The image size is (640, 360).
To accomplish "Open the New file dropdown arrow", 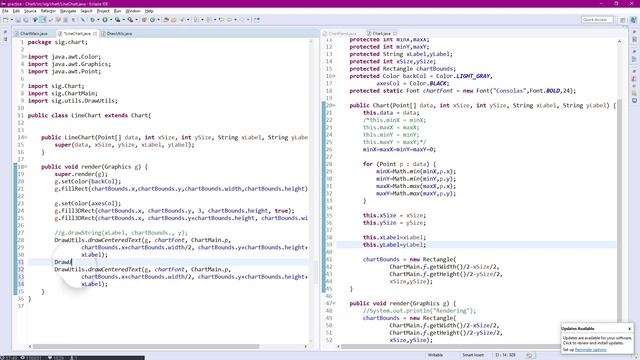I will click(x=11, y=20).
